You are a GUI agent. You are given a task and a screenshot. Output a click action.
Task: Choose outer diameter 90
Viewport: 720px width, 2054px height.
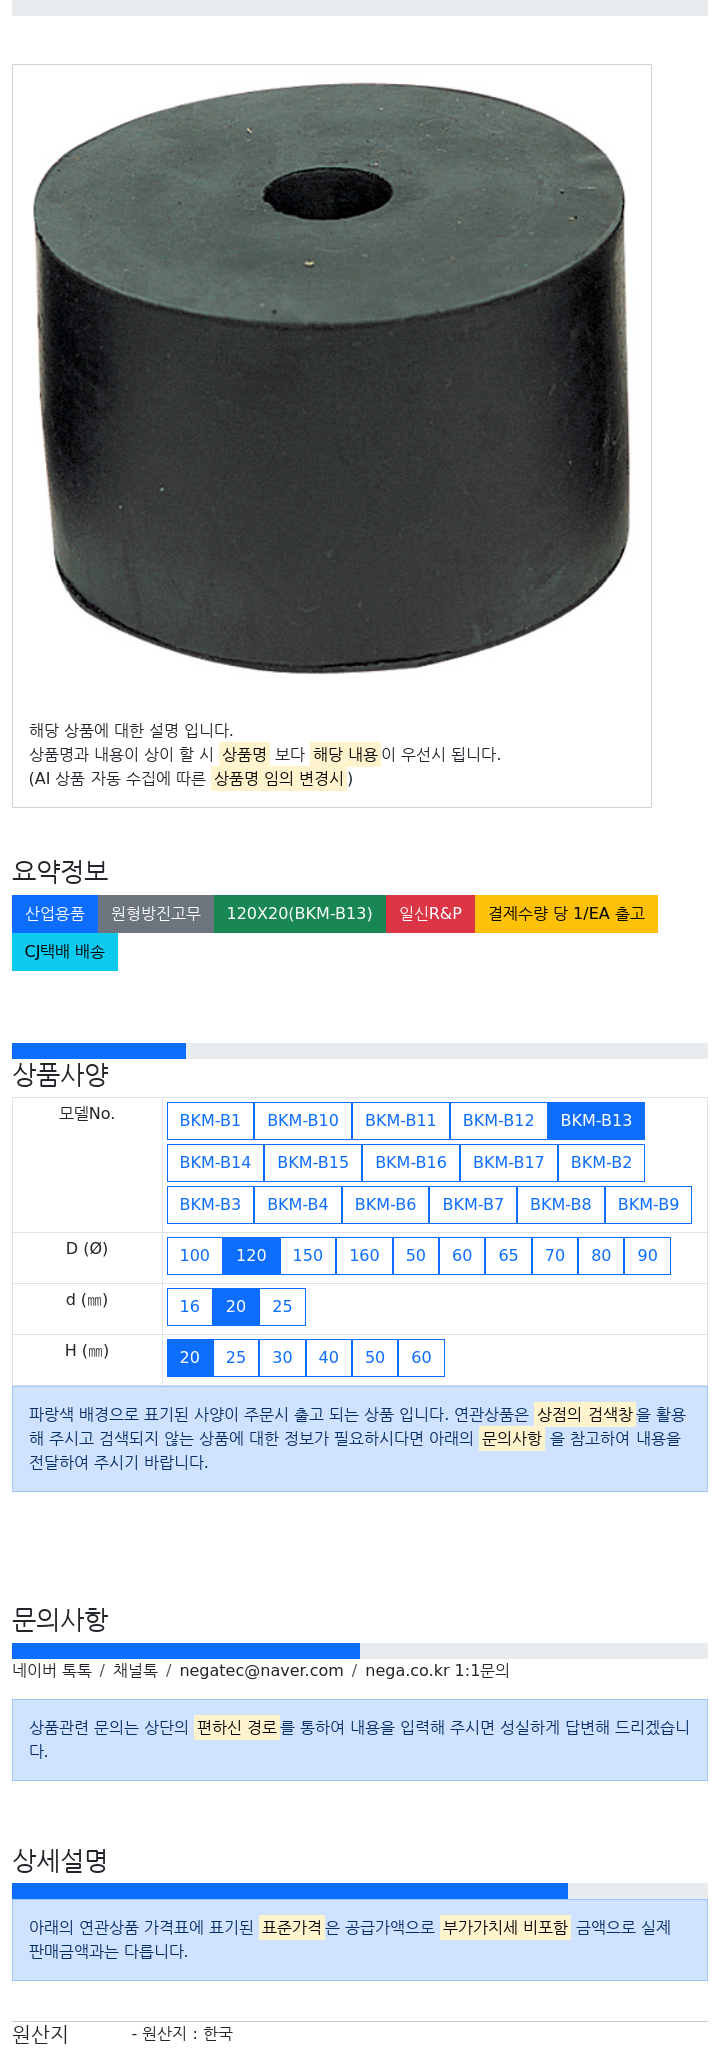[648, 1256]
